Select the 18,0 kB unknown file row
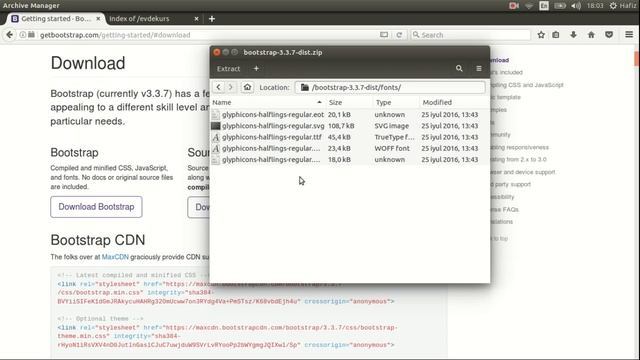 click(350, 160)
